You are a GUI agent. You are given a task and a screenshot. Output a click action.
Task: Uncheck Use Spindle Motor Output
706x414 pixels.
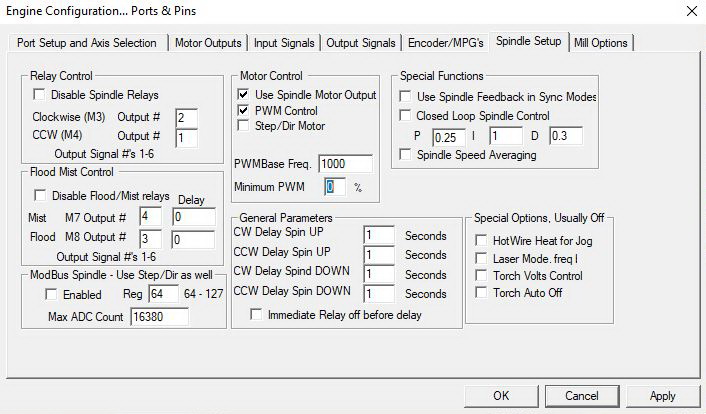tap(243, 95)
